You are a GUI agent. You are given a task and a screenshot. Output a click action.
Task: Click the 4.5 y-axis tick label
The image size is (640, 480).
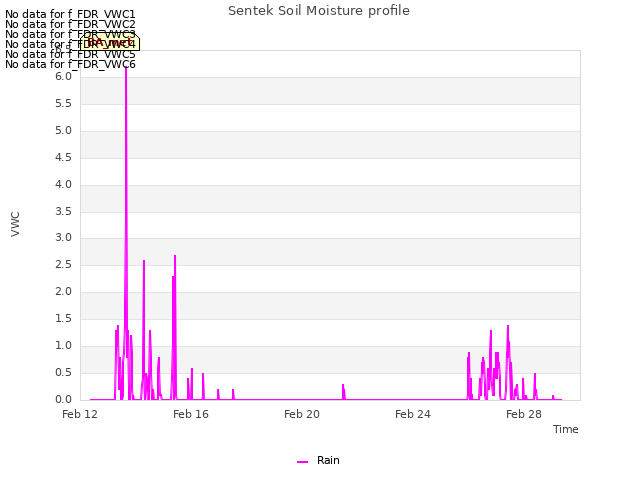coord(63,158)
